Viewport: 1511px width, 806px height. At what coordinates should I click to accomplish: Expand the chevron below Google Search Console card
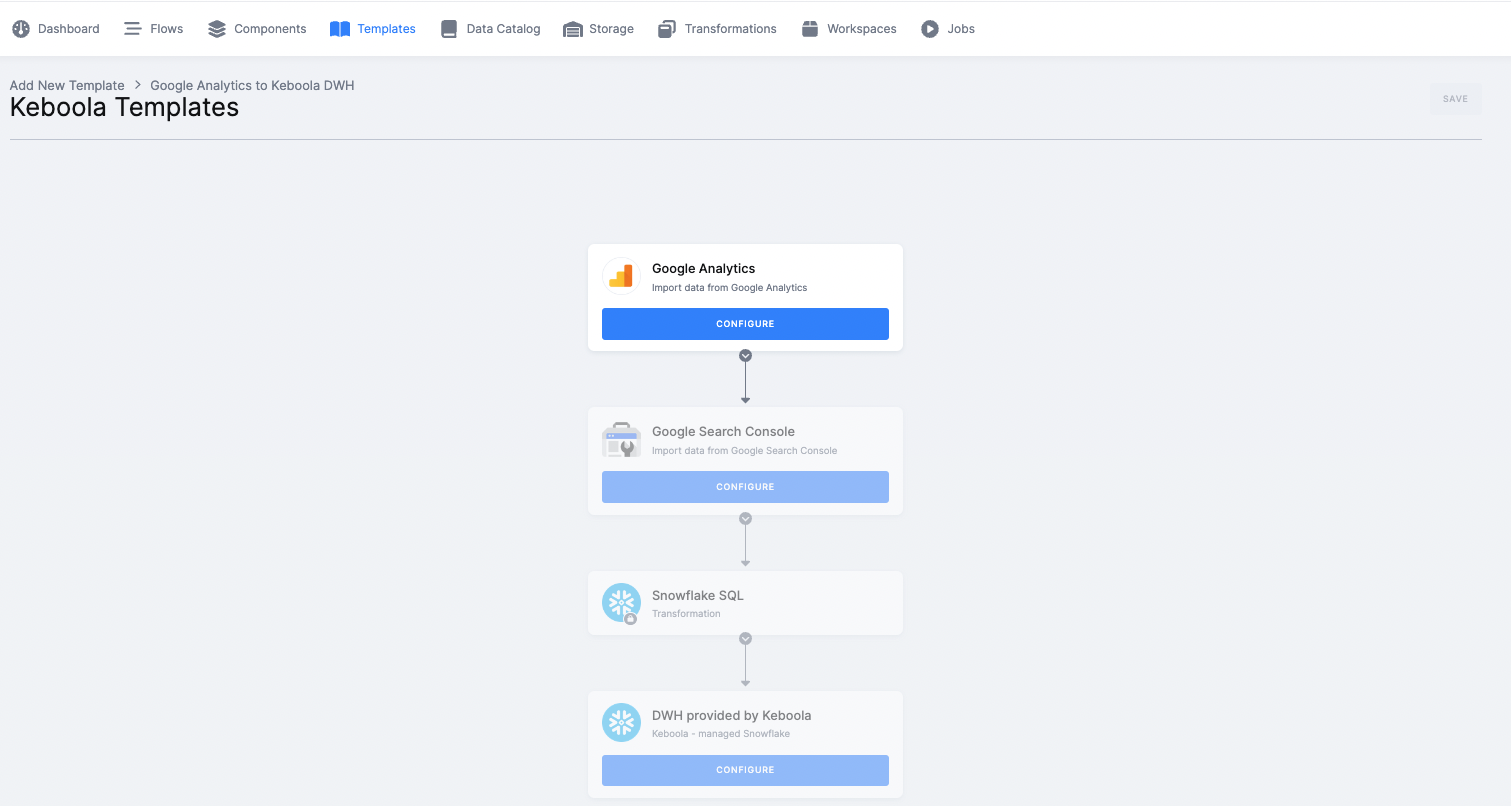pyautogui.click(x=745, y=518)
